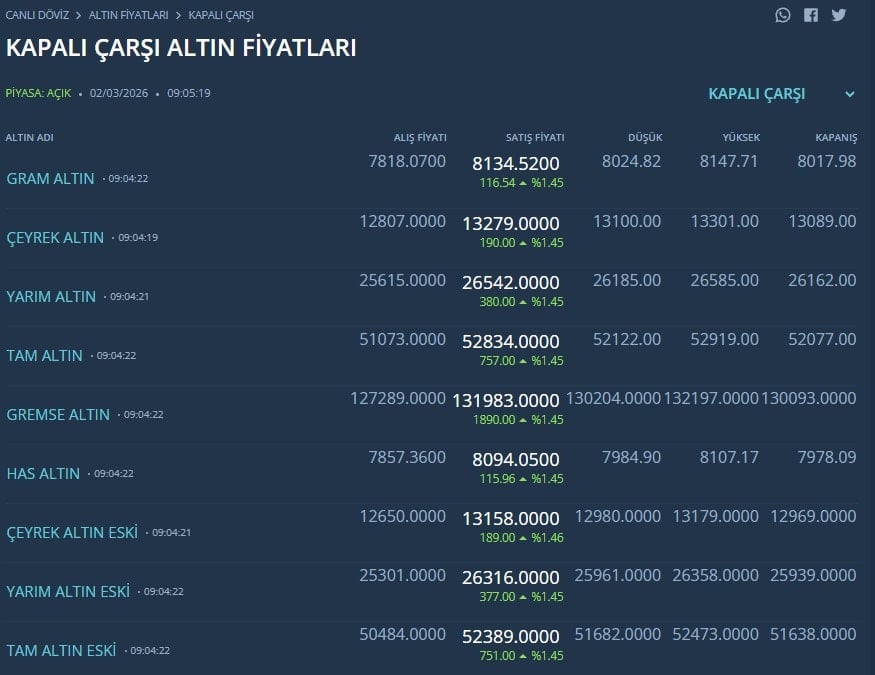View Tam Altın Eski details
The width and height of the screenshot is (875, 675).
point(61,650)
